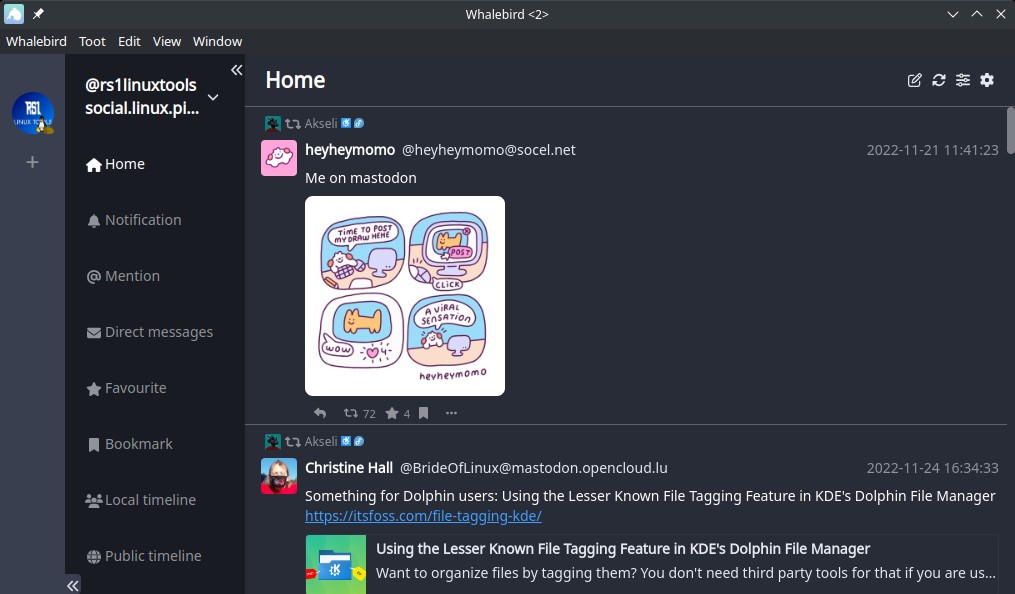Bookmark heyheymomo's toot

pyautogui.click(x=423, y=413)
